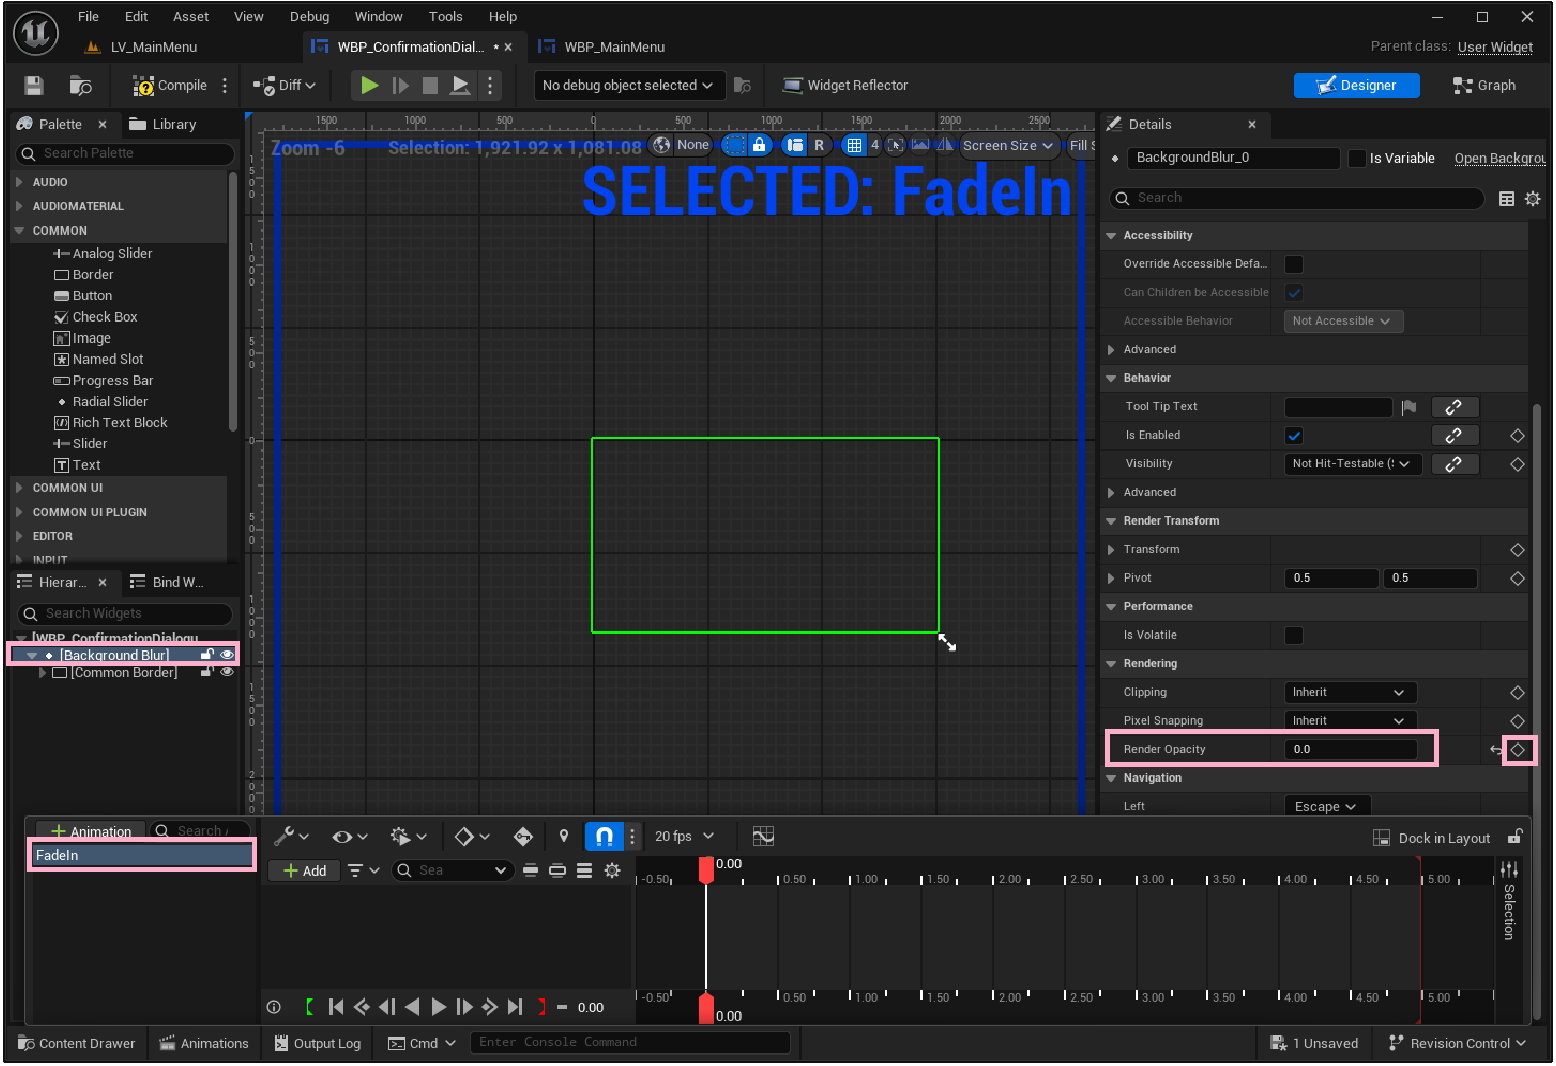Set playback range start green bracket
The image size is (1556, 1066).
click(310, 1007)
